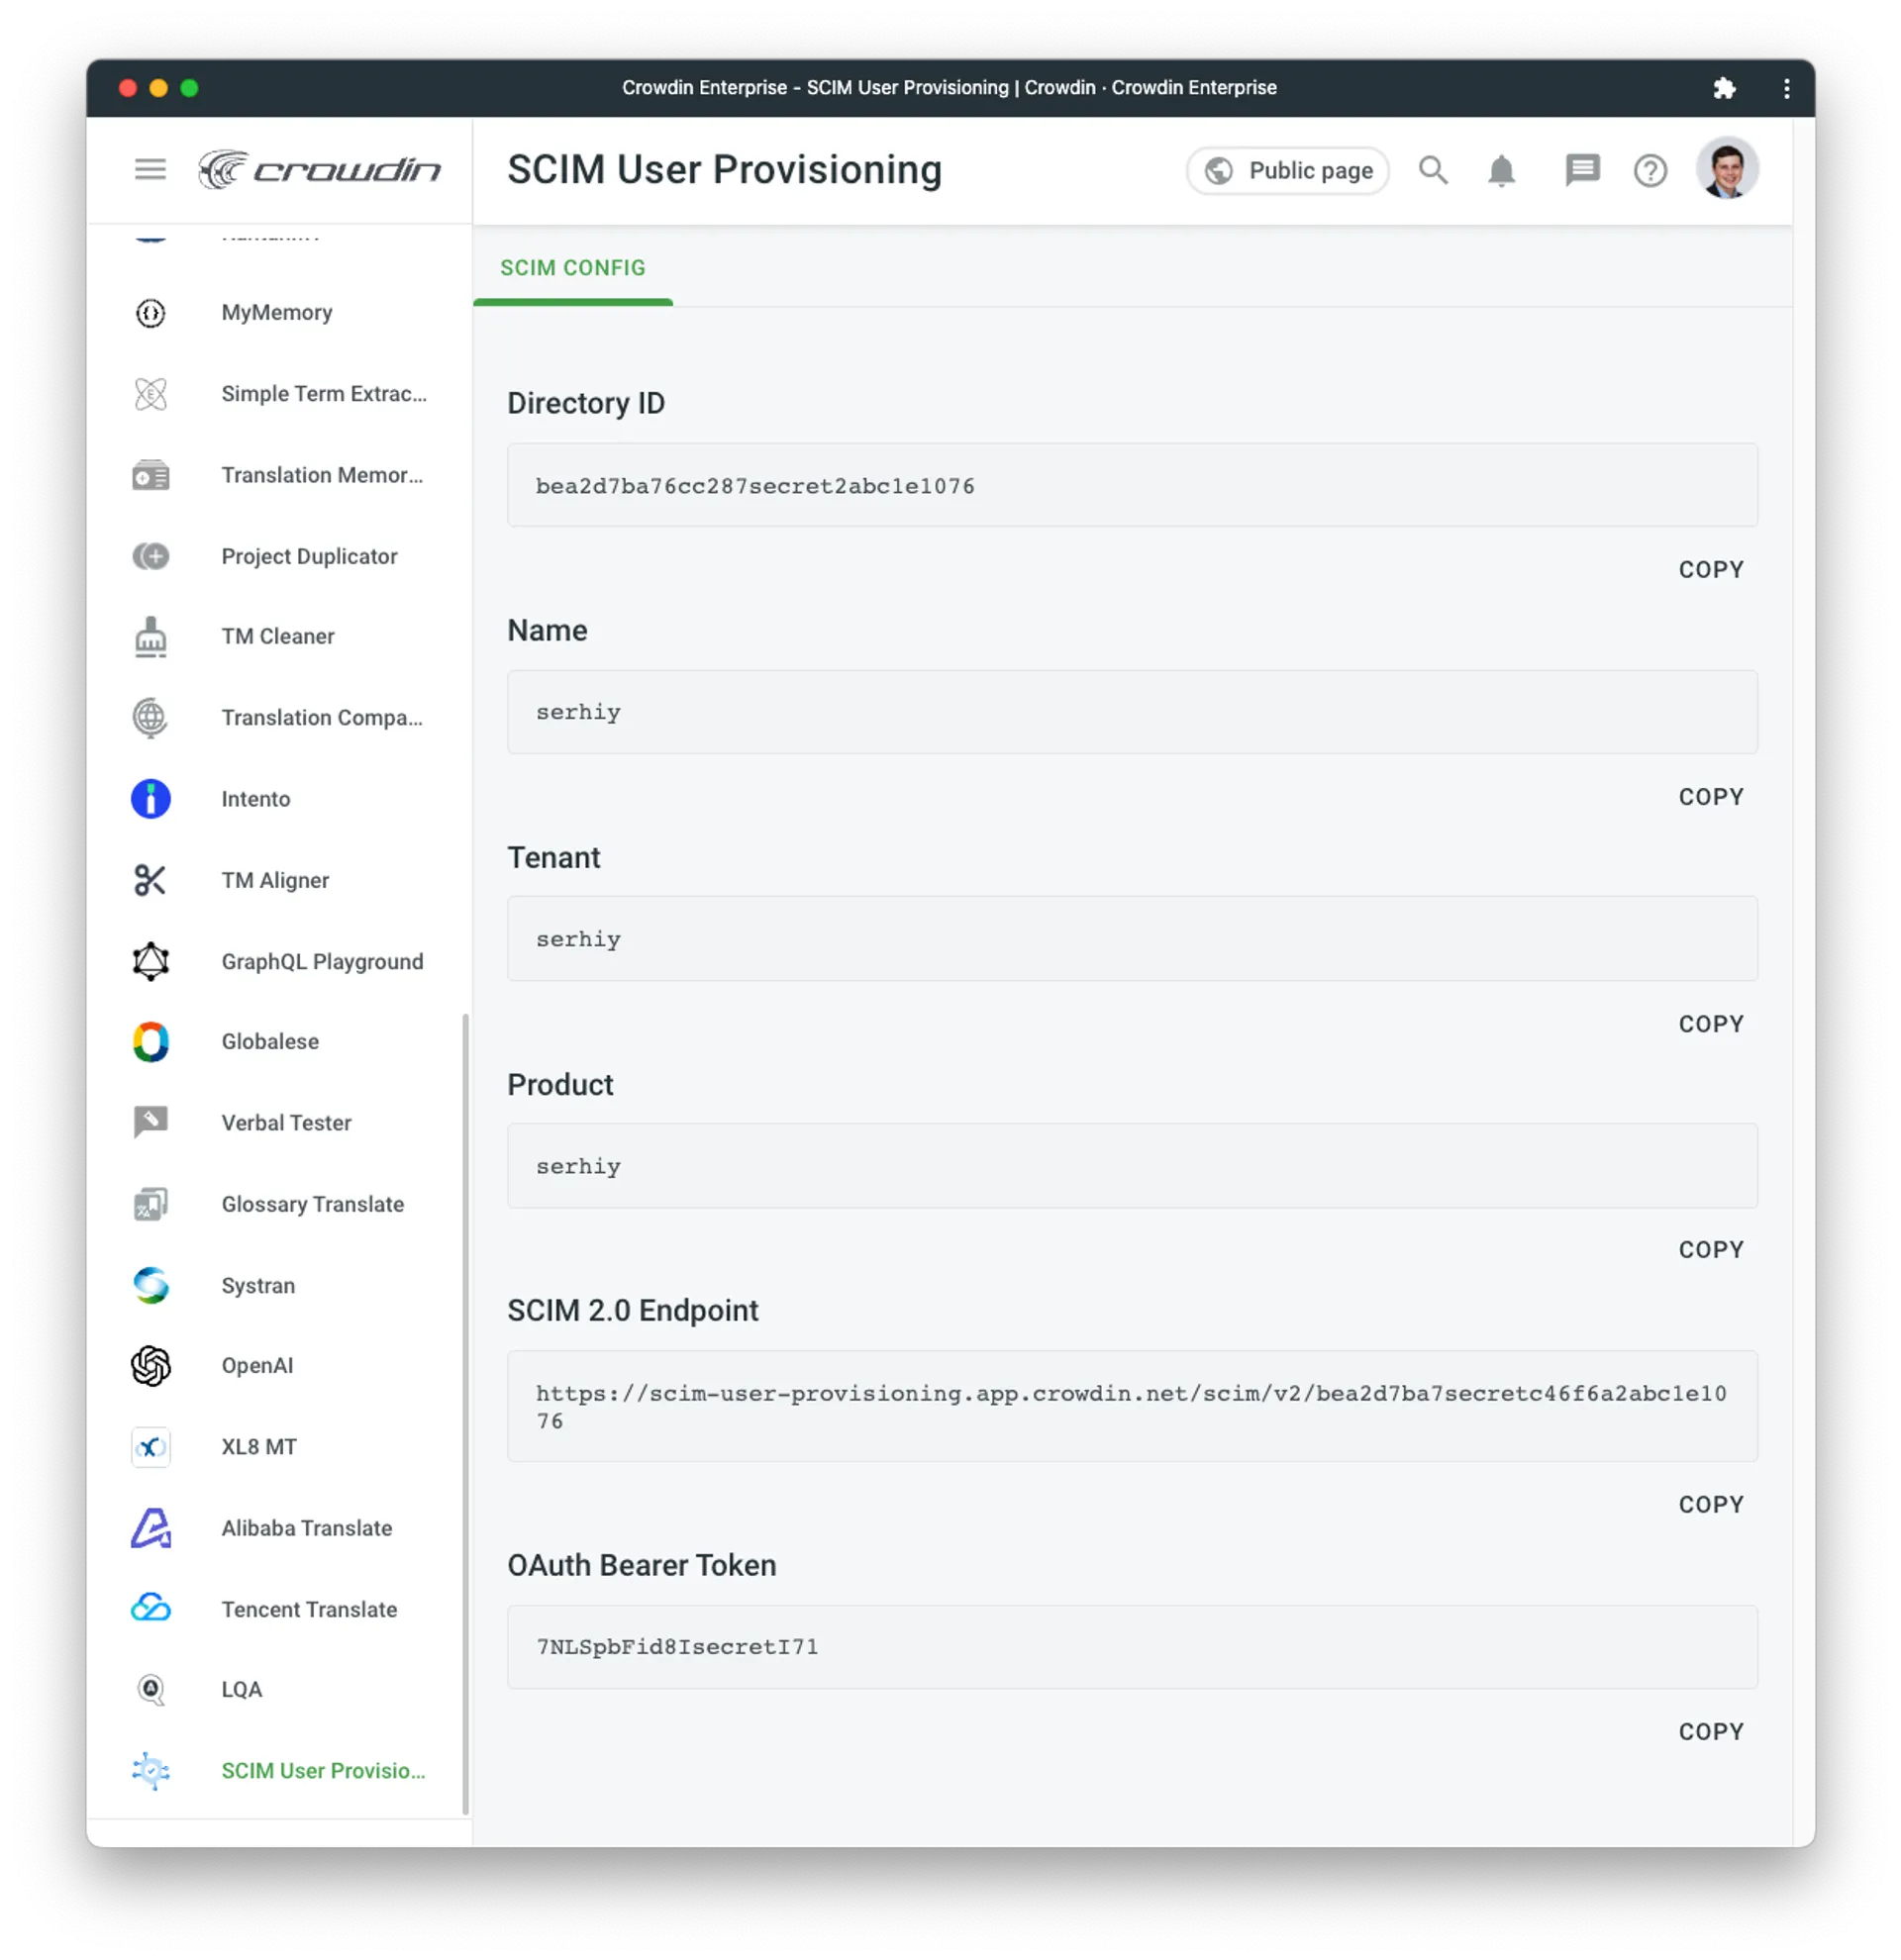Screen dimensions: 1901x1960
Task: Open Translation Comparison globe icon
Action: (x=150, y=718)
